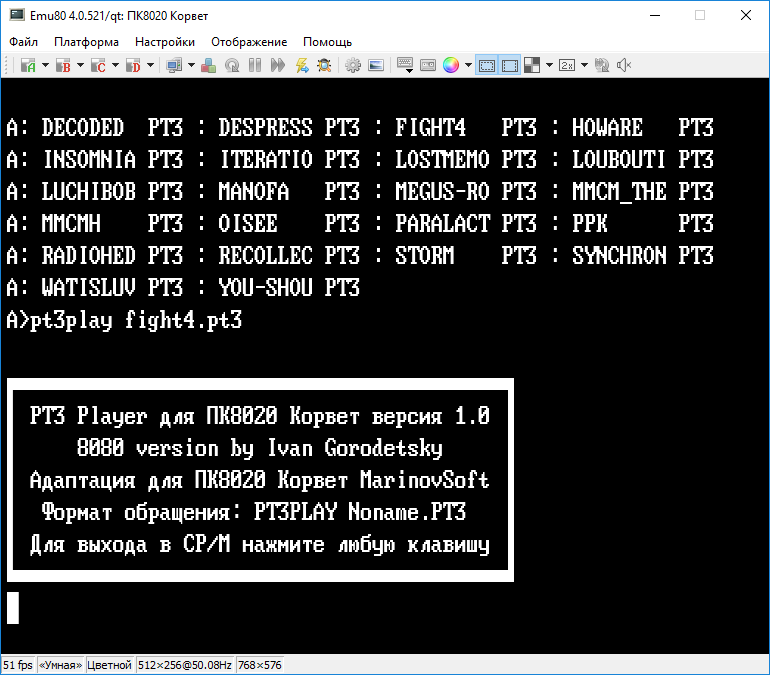Click the screenshot picture icon
770x675 pixels.
(x=376, y=65)
